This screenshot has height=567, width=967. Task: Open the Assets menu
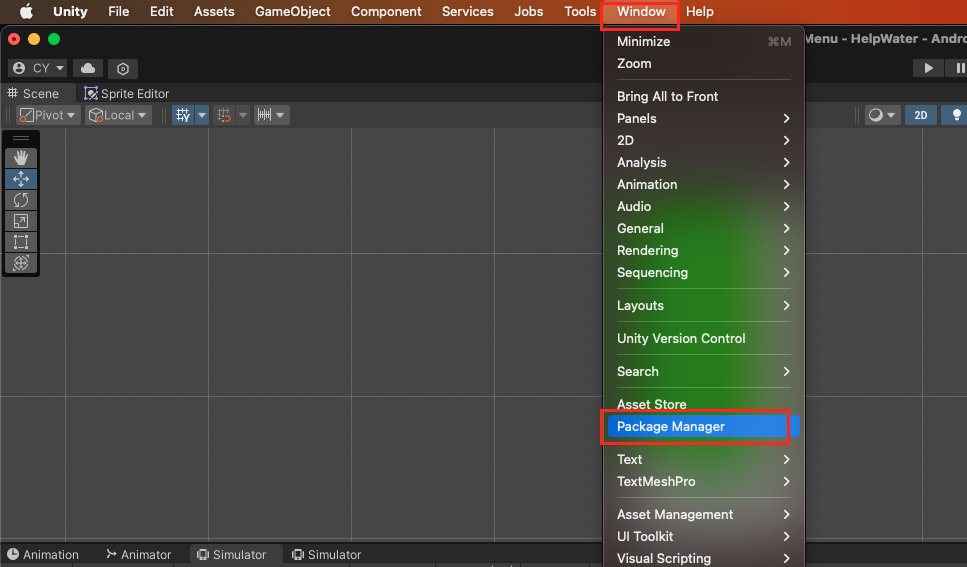click(x=214, y=12)
